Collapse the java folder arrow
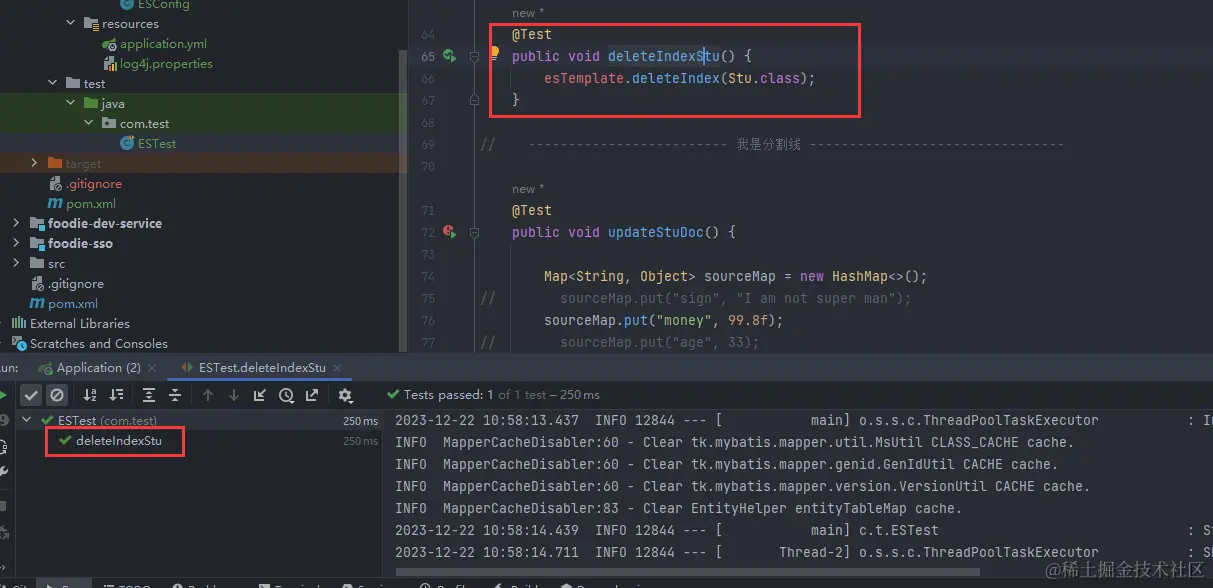This screenshot has height=588, width=1213. click(x=70, y=103)
